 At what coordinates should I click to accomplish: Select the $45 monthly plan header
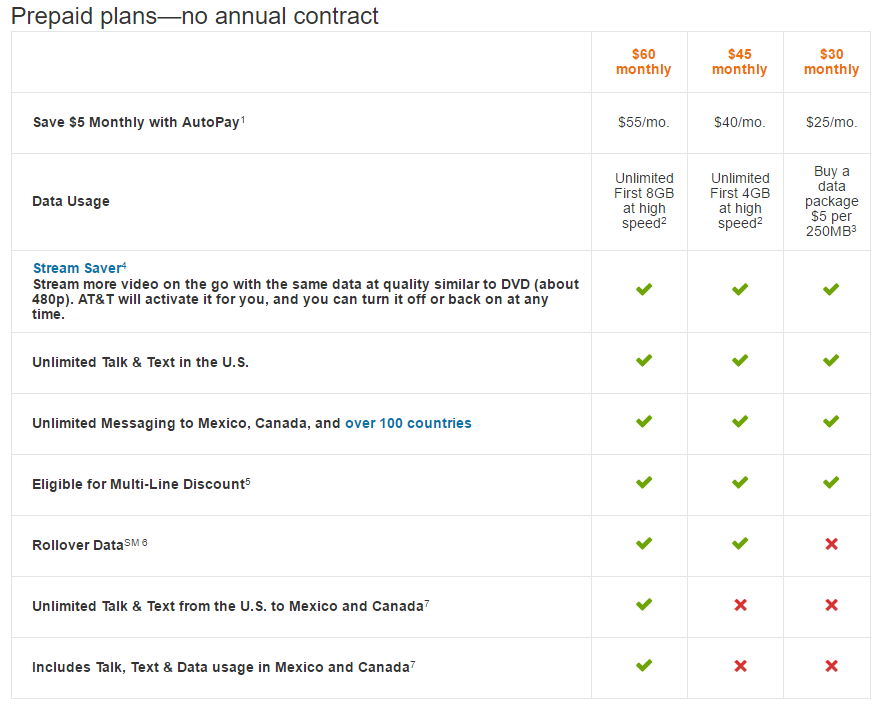coord(739,62)
